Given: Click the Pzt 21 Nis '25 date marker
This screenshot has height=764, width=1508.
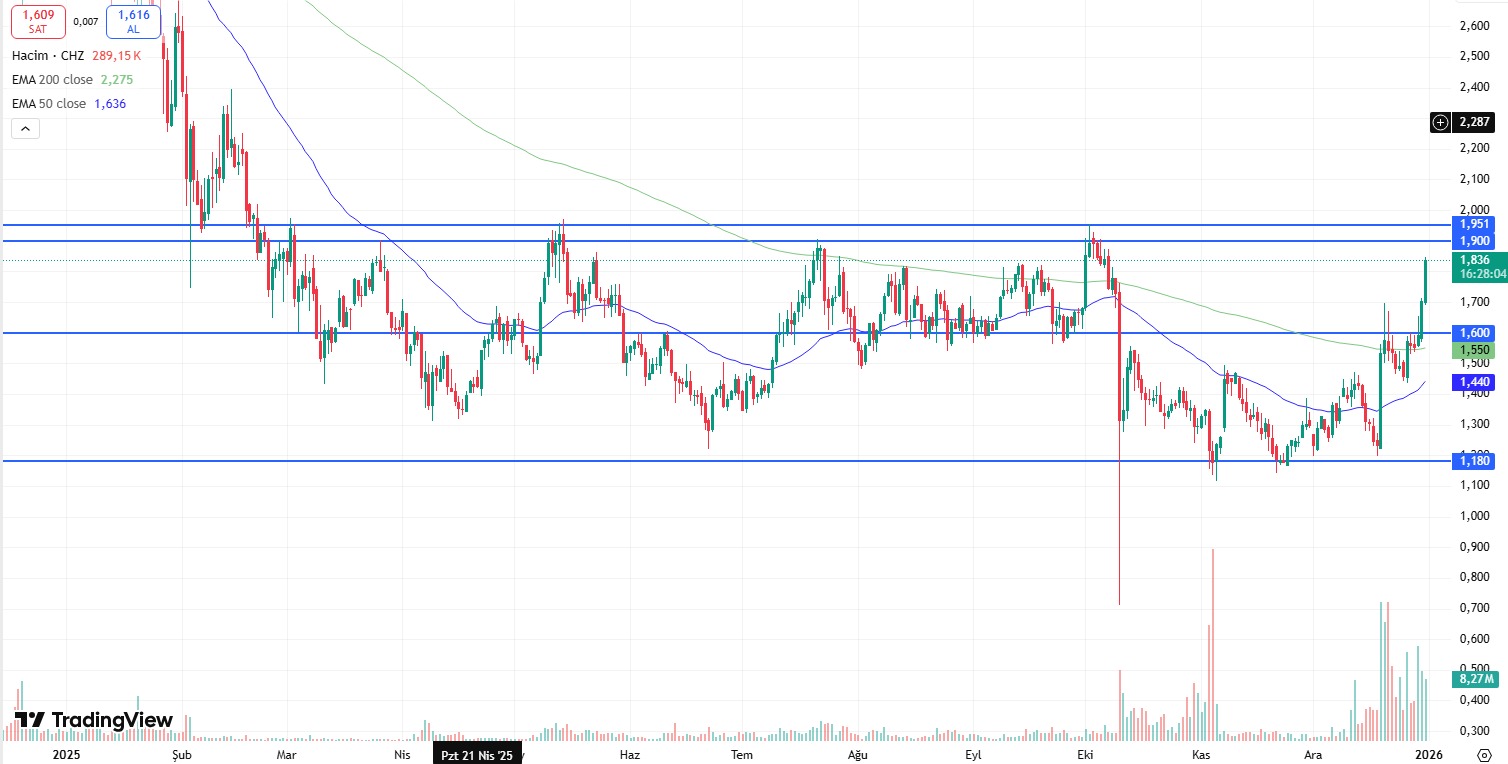Looking at the screenshot, I should pos(477,755).
